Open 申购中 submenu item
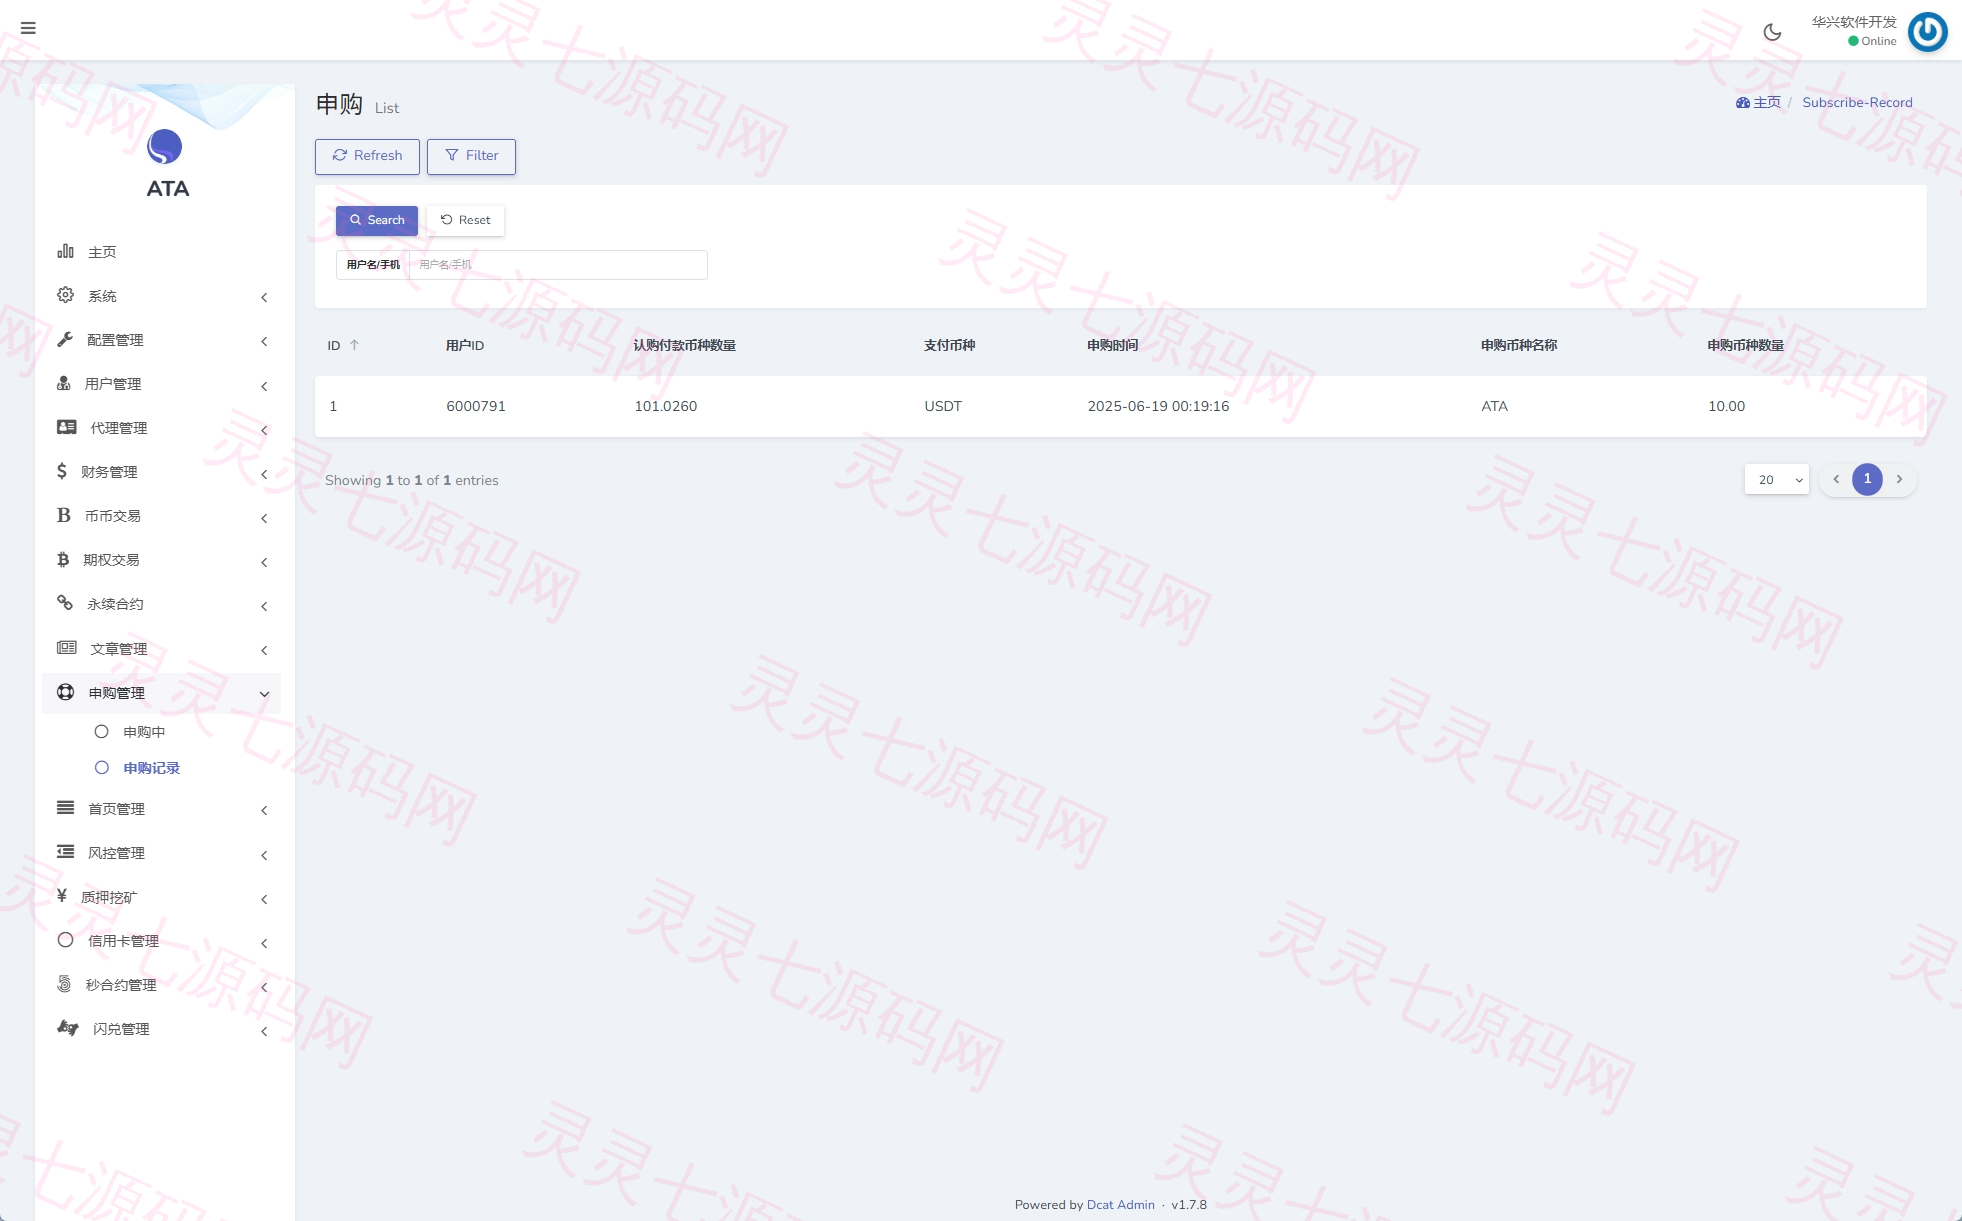1962x1221 pixels. [144, 732]
